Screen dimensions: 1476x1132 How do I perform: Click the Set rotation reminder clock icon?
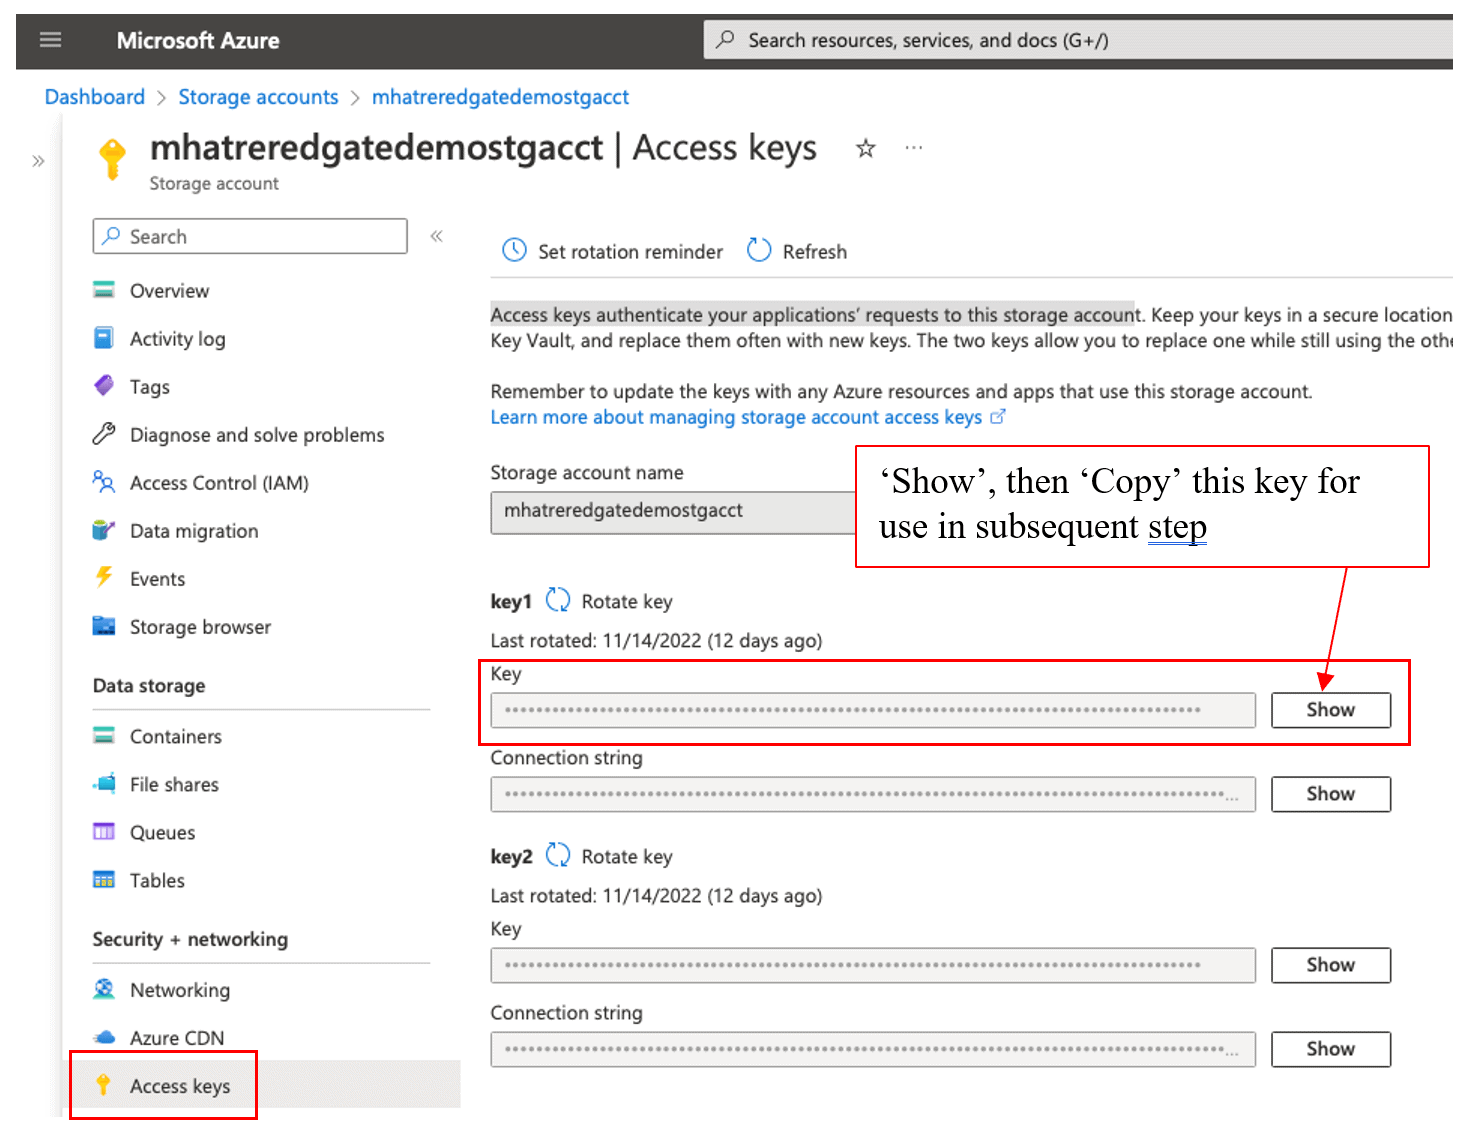tap(514, 251)
